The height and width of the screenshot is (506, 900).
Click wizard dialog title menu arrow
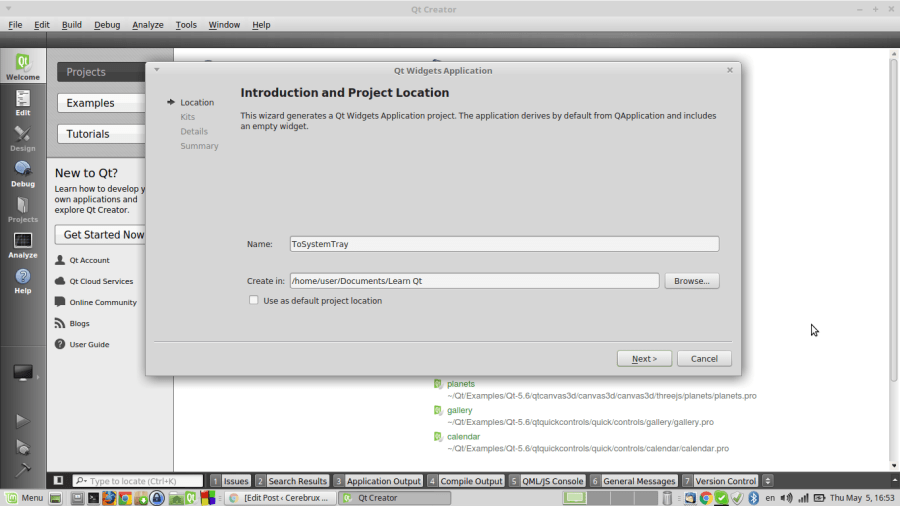point(157,70)
